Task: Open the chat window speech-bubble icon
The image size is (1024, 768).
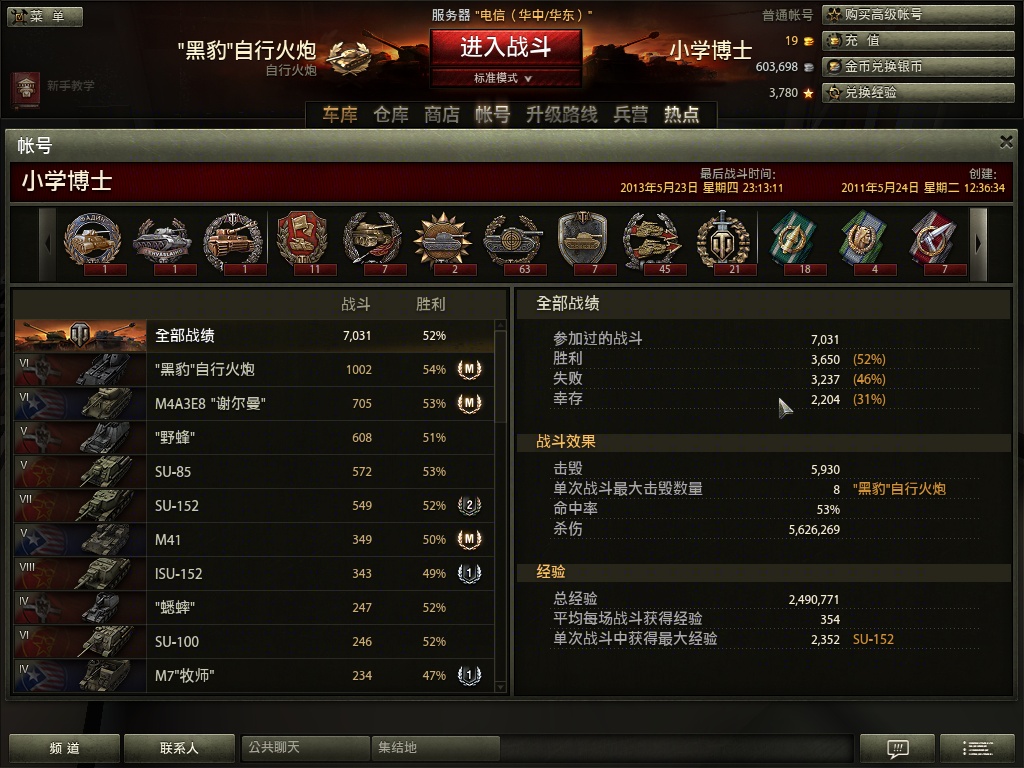Action: click(x=898, y=748)
